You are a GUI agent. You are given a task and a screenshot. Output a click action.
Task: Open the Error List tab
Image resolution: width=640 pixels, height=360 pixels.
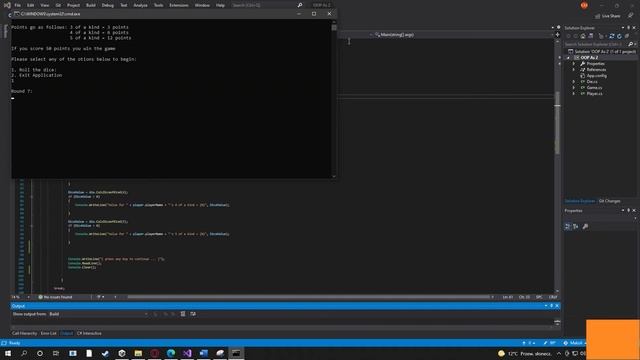click(49, 333)
